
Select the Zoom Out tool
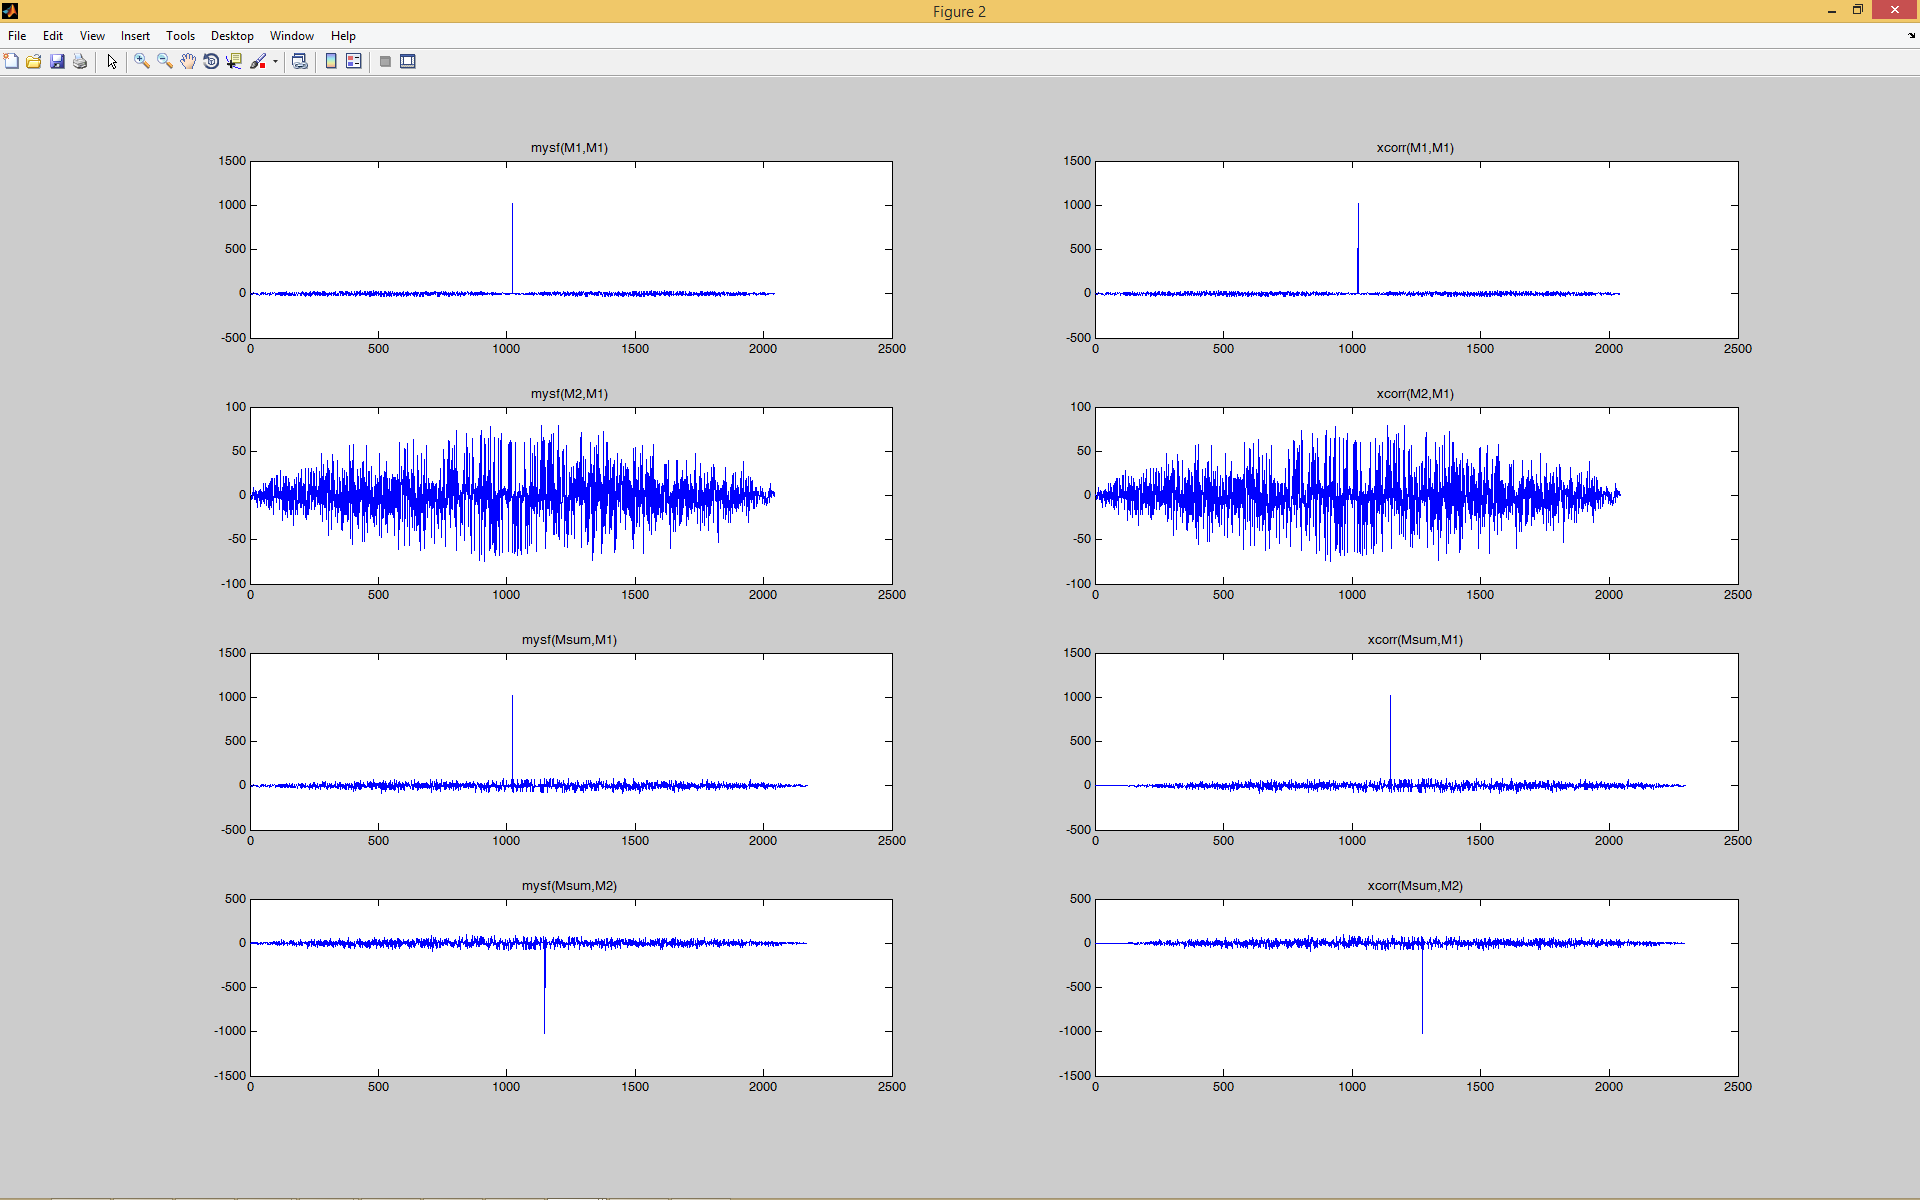pyautogui.click(x=165, y=62)
